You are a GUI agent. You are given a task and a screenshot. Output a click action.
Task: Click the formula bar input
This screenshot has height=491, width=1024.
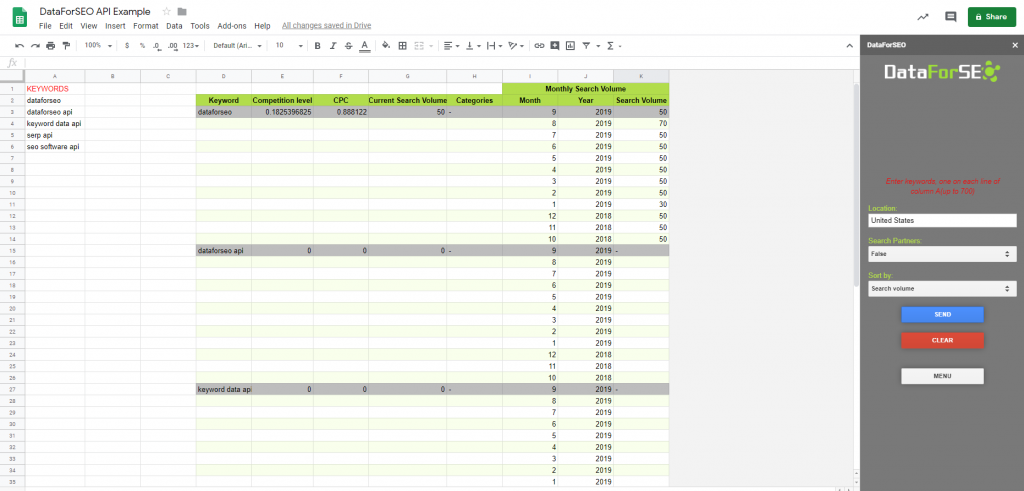441,63
